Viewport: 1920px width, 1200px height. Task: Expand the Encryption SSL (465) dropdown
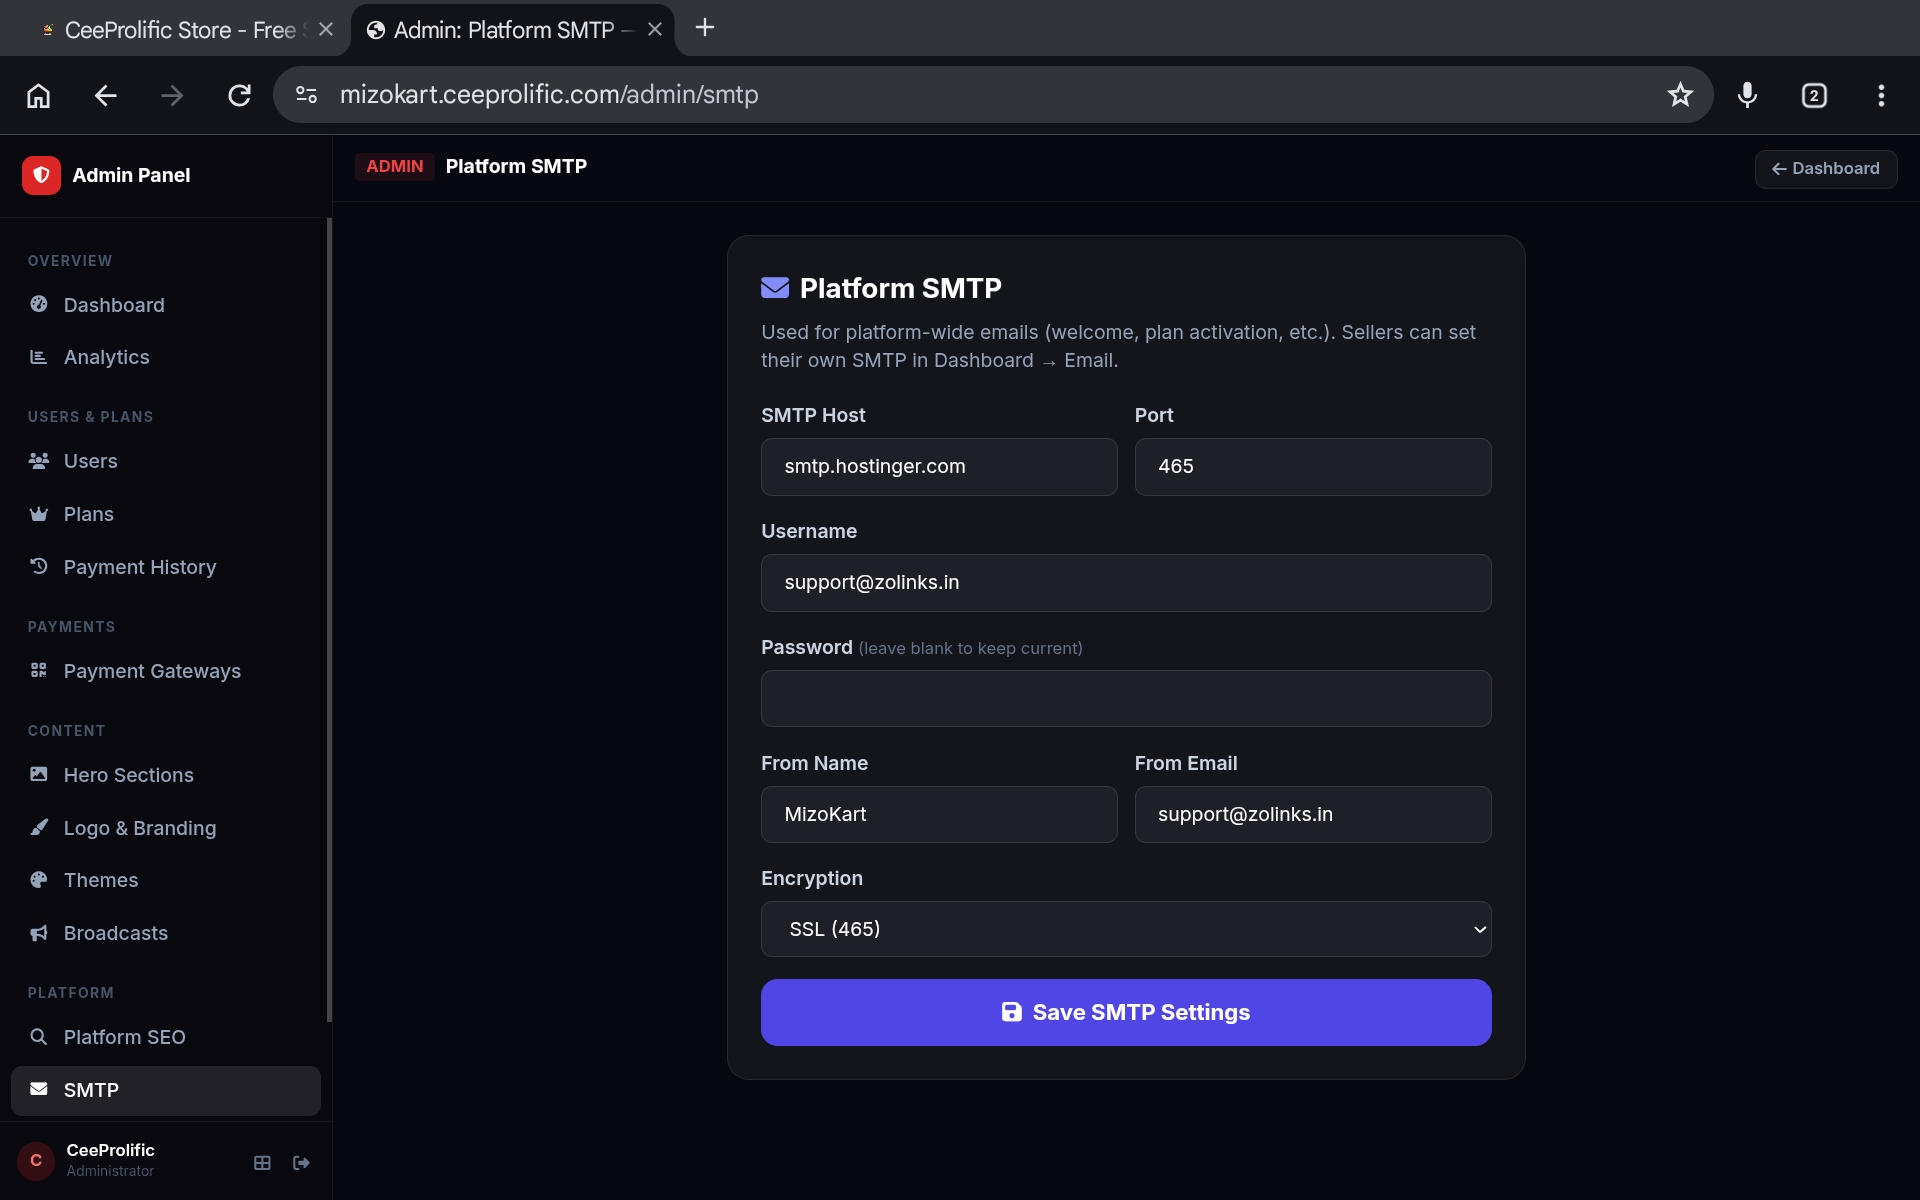pyautogui.click(x=1126, y=929)
